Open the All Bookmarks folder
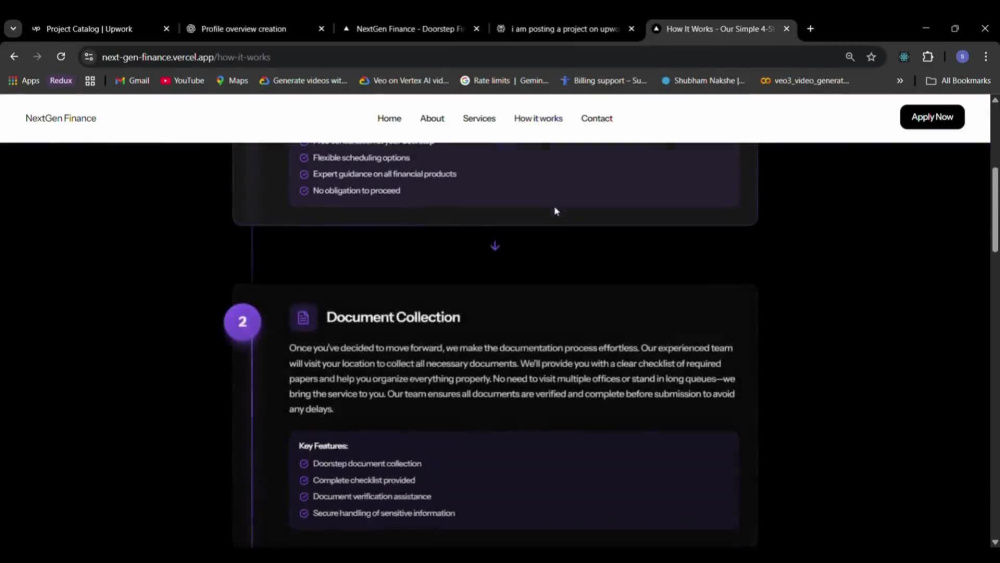Screen dimensions: 1000x563 pyautogui.click(x=958, y=80)
